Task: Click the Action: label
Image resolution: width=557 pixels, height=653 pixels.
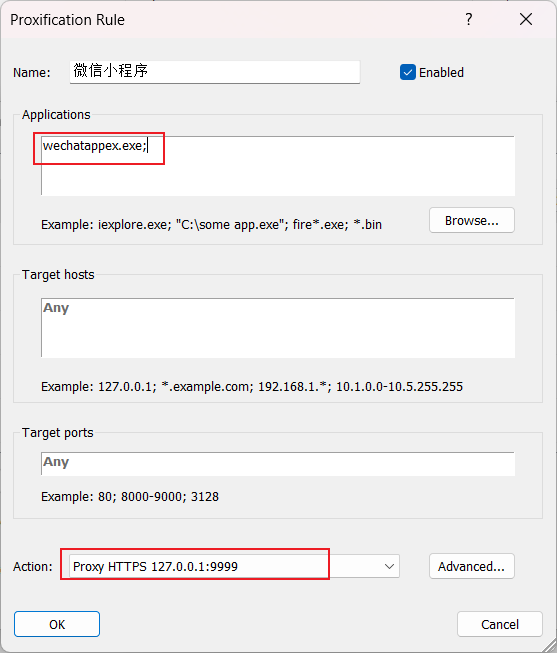Action: pyautogui.click(x=33, y=566)
